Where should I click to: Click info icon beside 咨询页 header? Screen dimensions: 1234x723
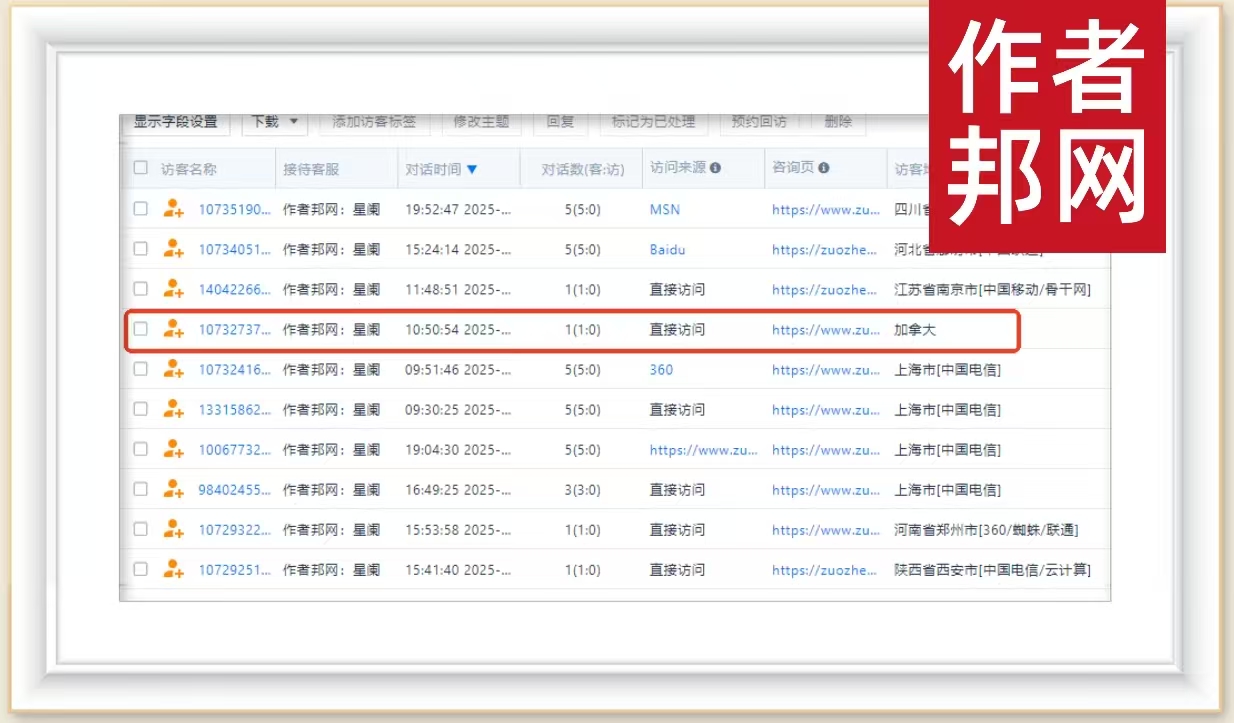pyautogui.click(x=823, y=169)
